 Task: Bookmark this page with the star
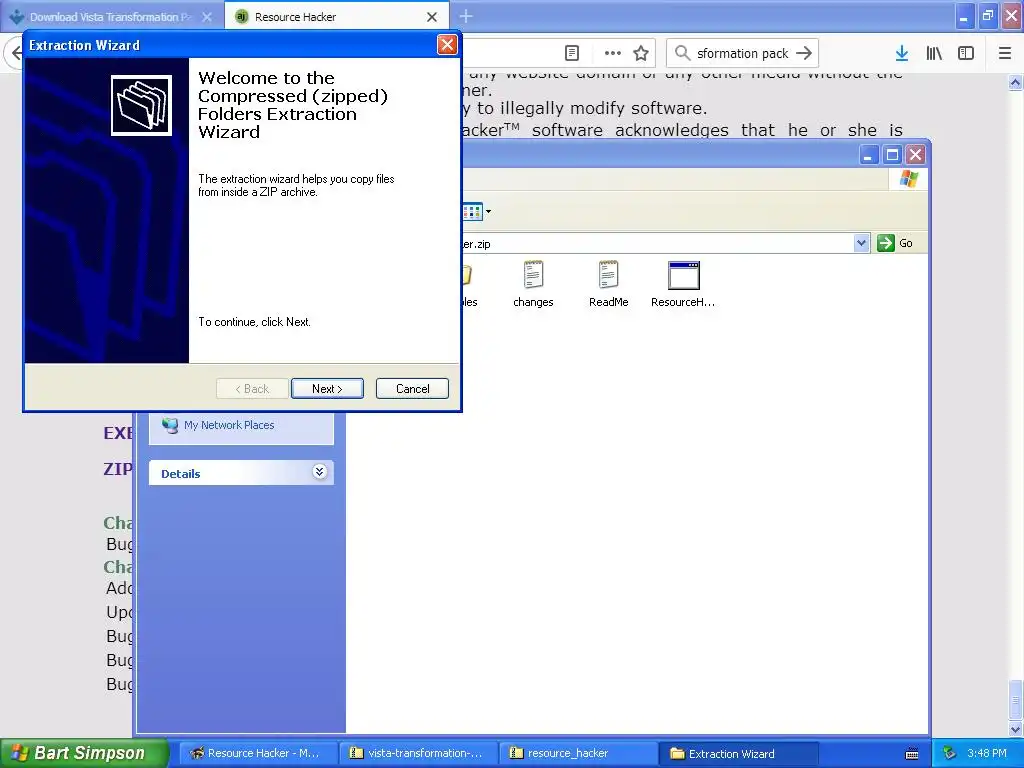pyautogui.click(x=641, y=53)
